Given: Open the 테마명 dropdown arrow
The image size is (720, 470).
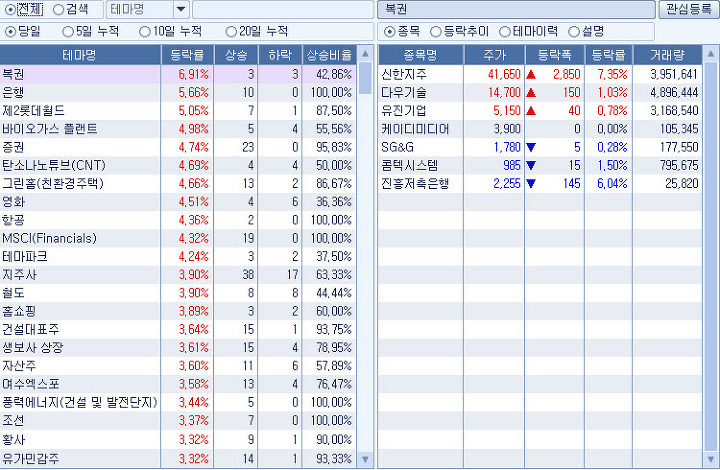Looking at the screenshot, I should click(x=181, y=9).
